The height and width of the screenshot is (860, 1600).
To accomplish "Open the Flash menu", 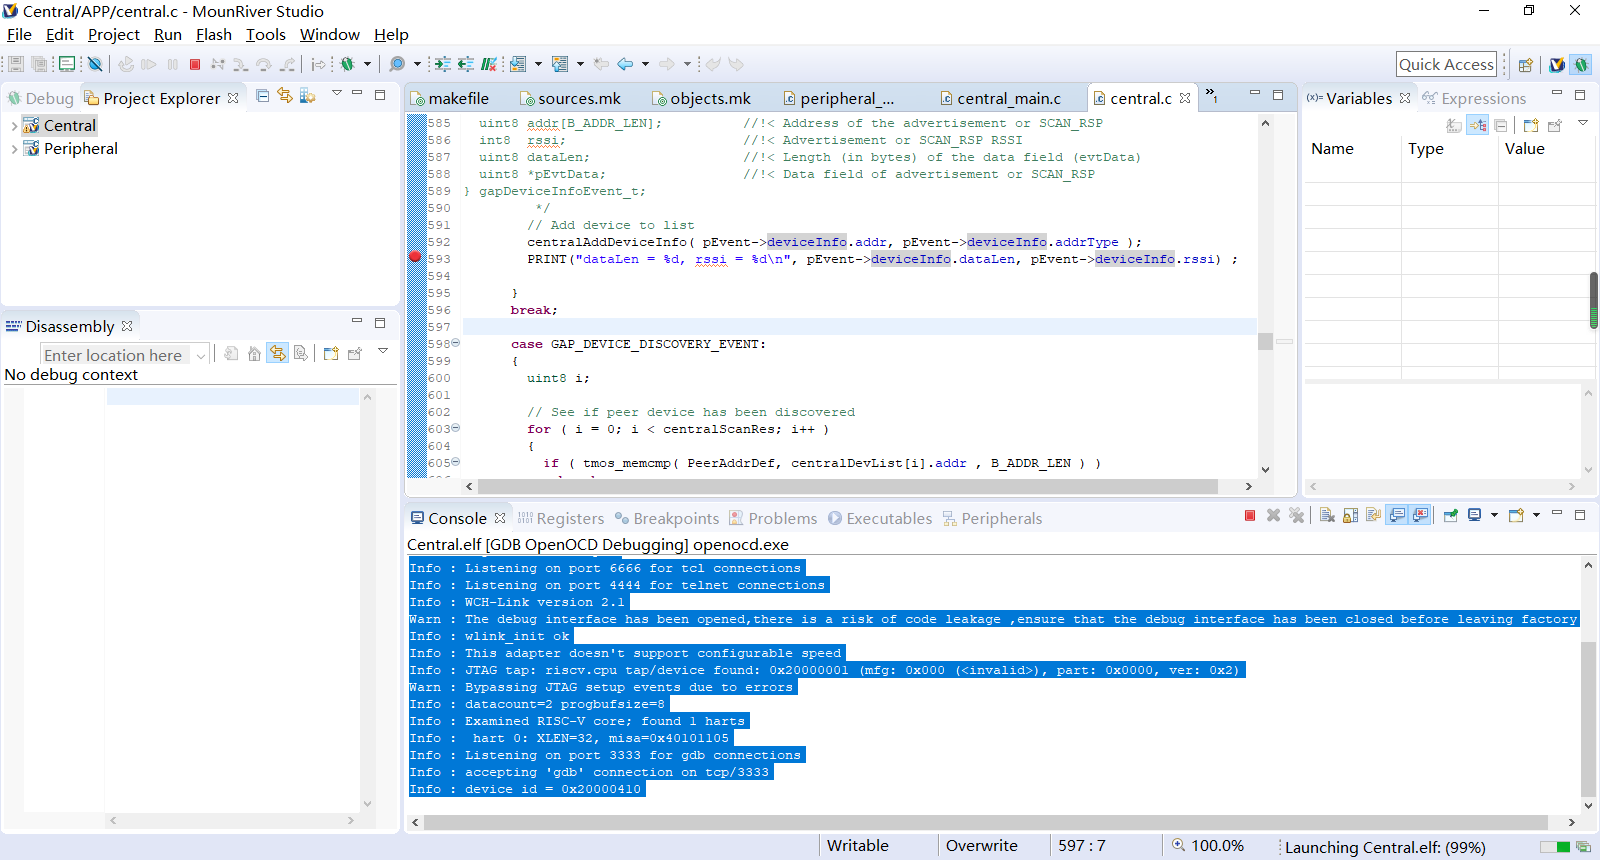I will 213,34.
